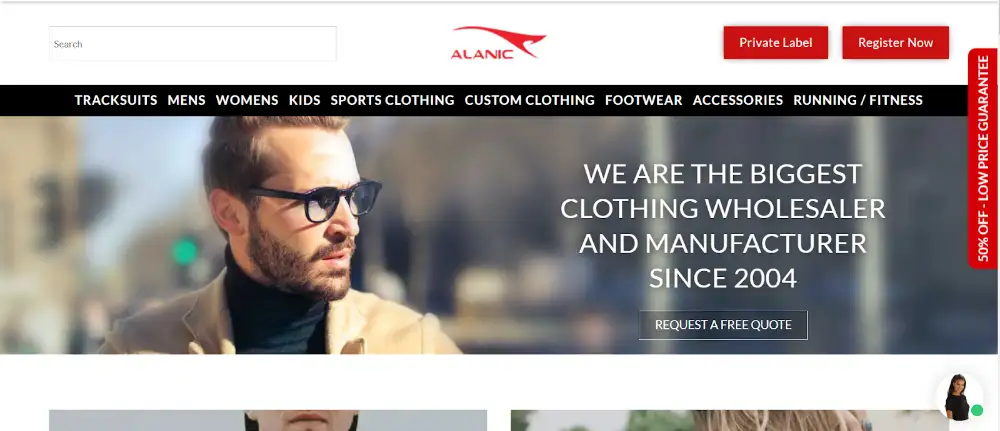1000x431 pixels.
Task: Open the bottom left product image
Action: (x=268, y=421)
